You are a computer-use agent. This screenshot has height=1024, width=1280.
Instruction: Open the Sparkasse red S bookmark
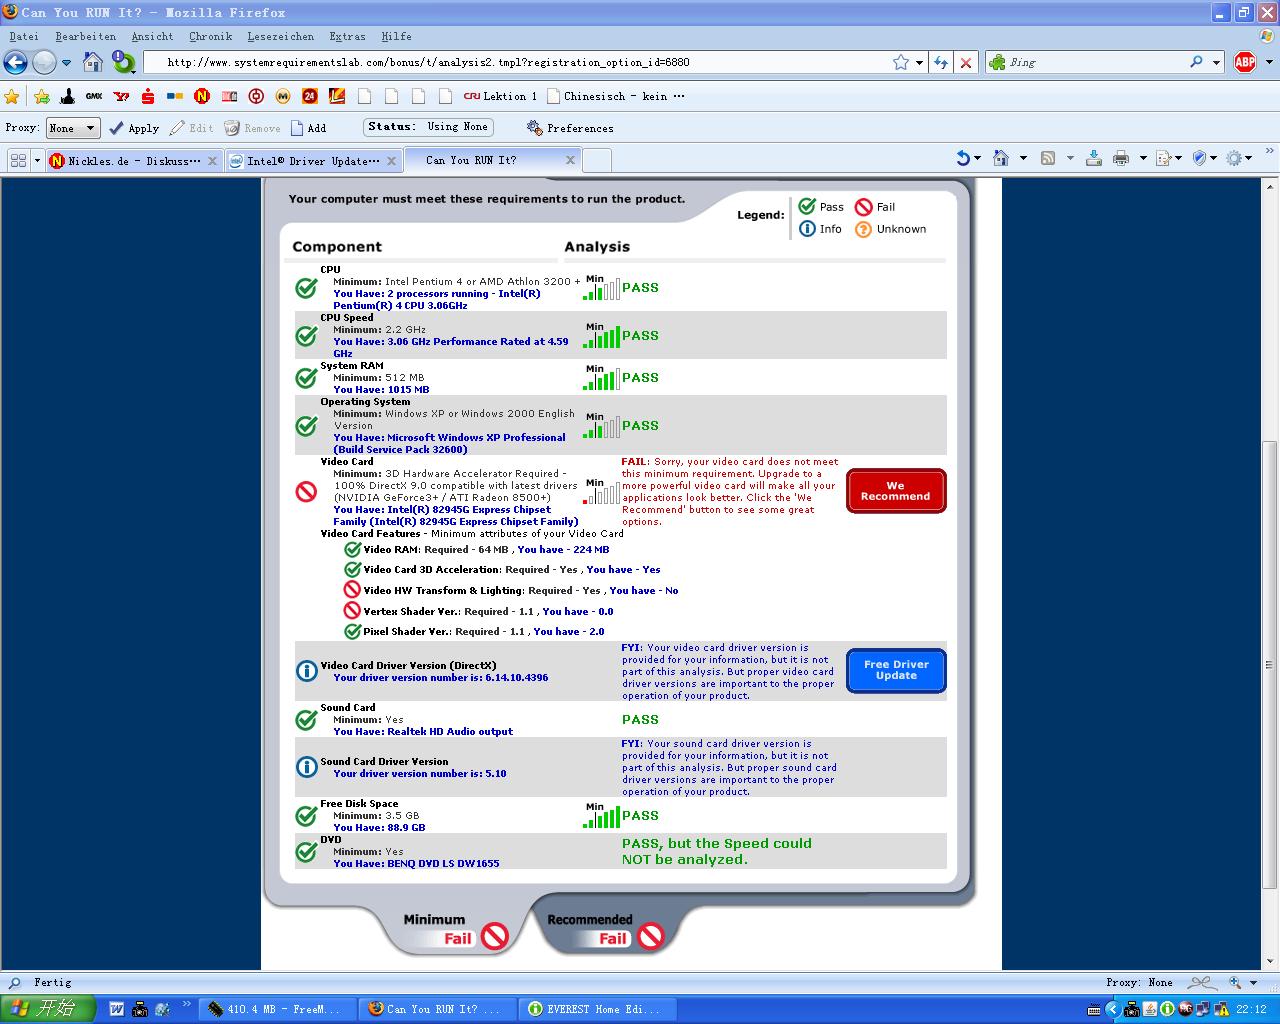click(x=148, y=96)
